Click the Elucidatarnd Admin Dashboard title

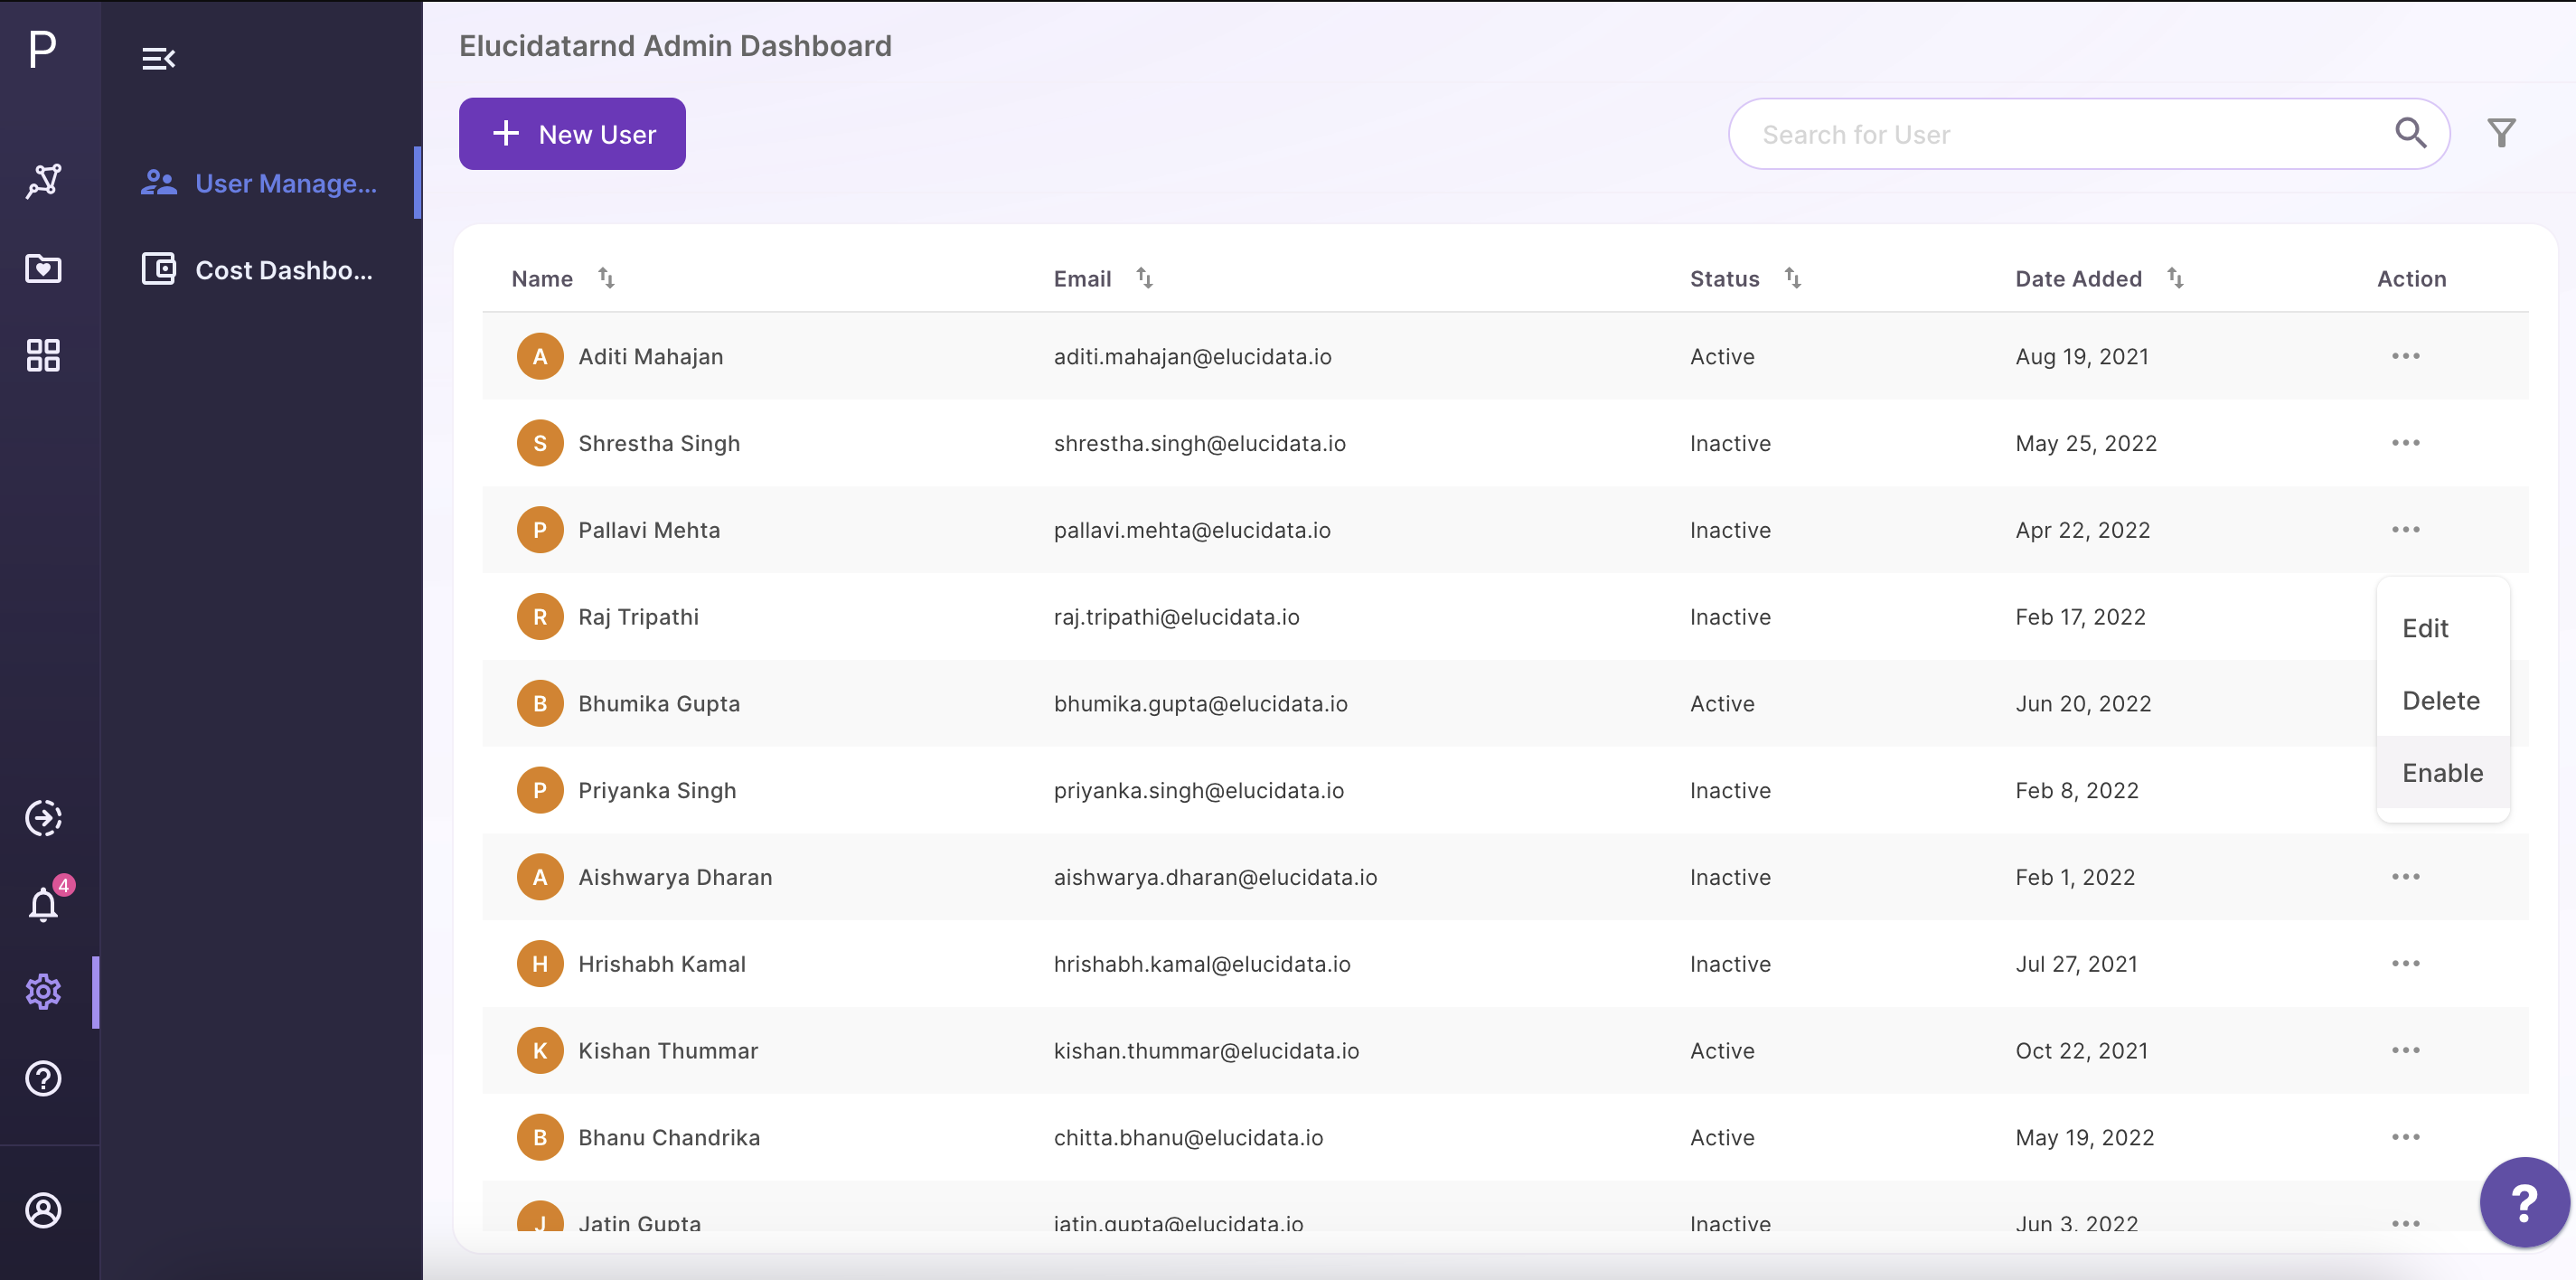pyautogui.click(x=675, y=46)
